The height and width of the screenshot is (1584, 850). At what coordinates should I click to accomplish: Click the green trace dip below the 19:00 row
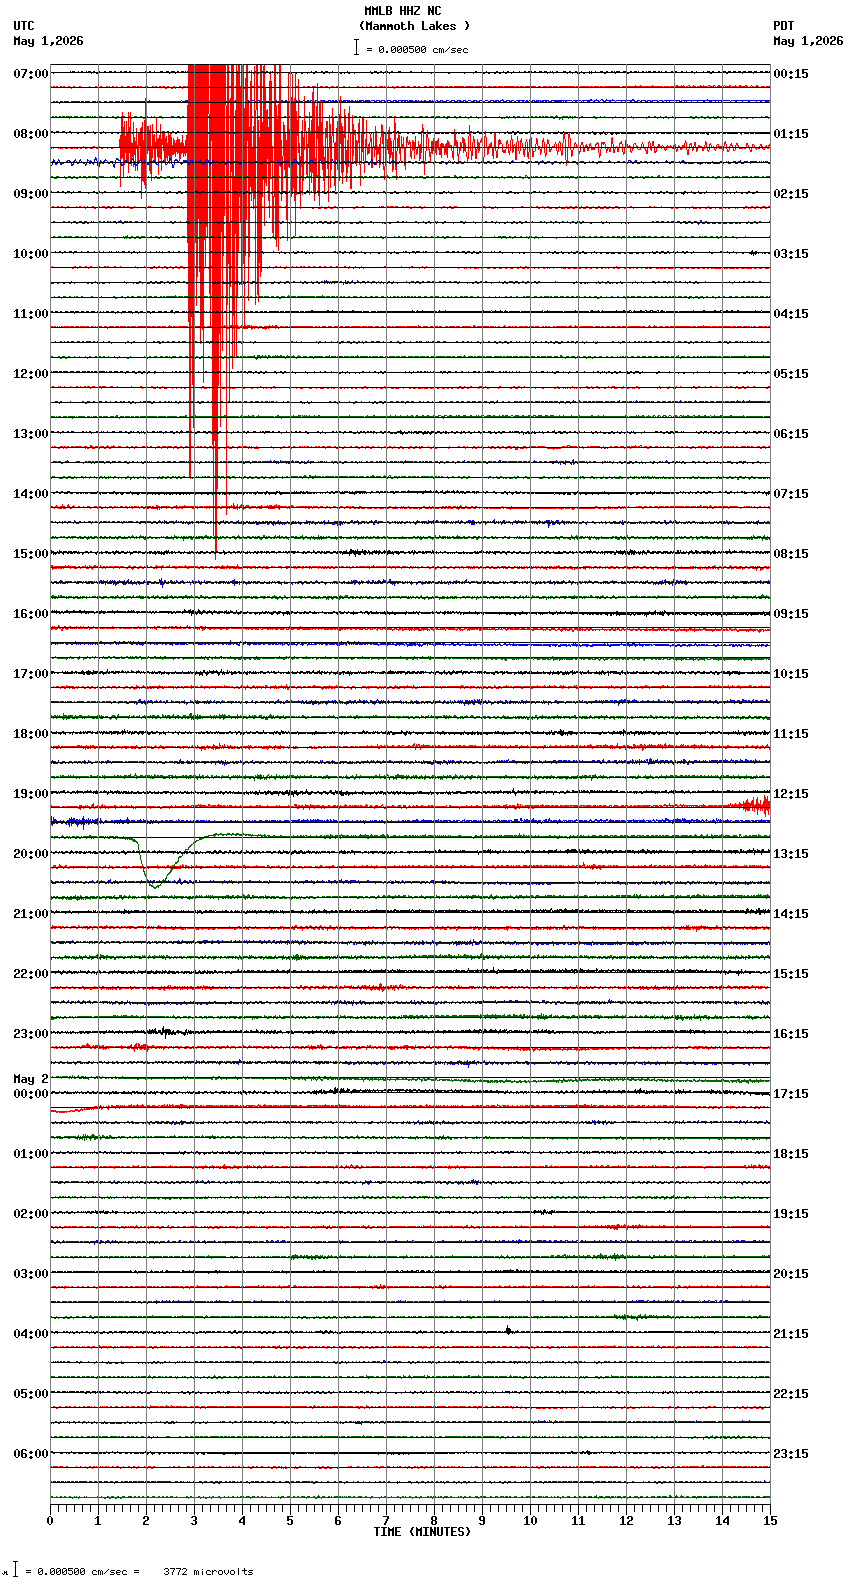click(x=155, y=862)
